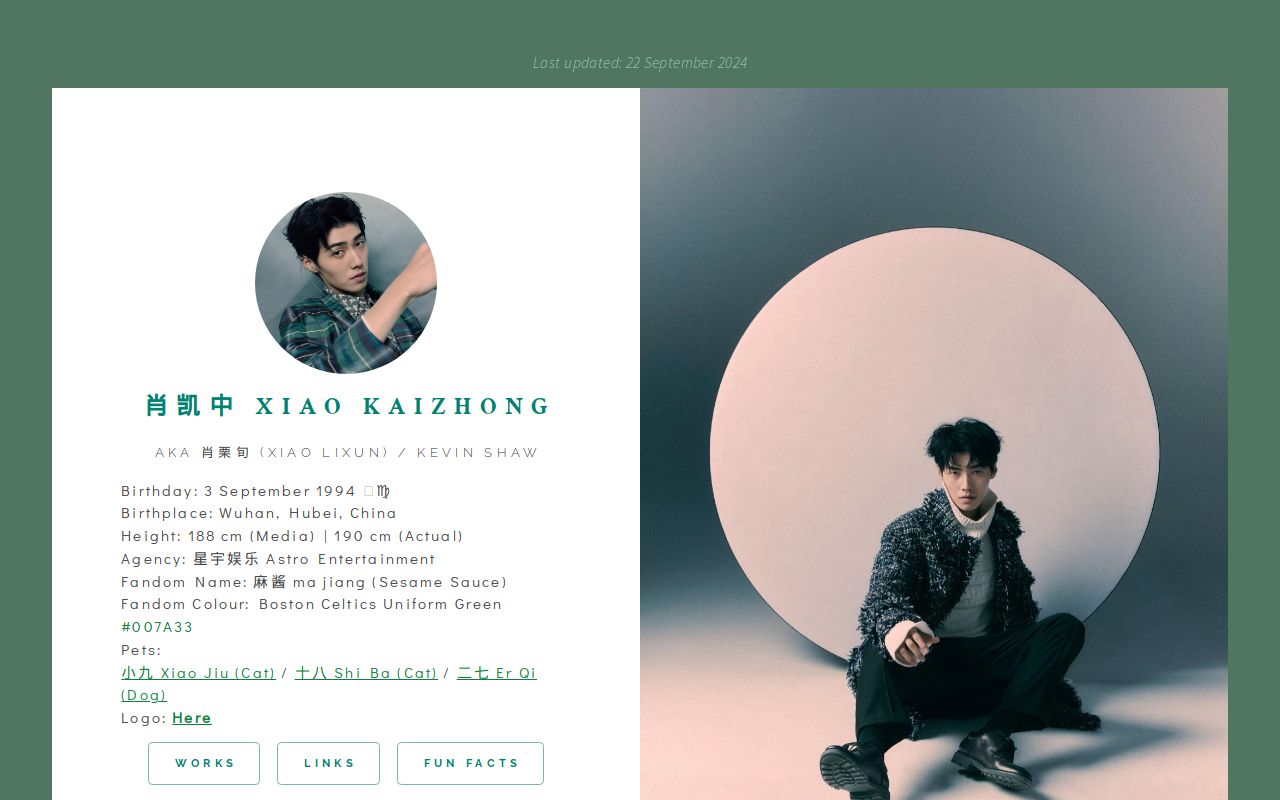The image size is (1280, 800).
Task: Follow the Er Qi (Dog) link
Action: click(x=329, y=683)
